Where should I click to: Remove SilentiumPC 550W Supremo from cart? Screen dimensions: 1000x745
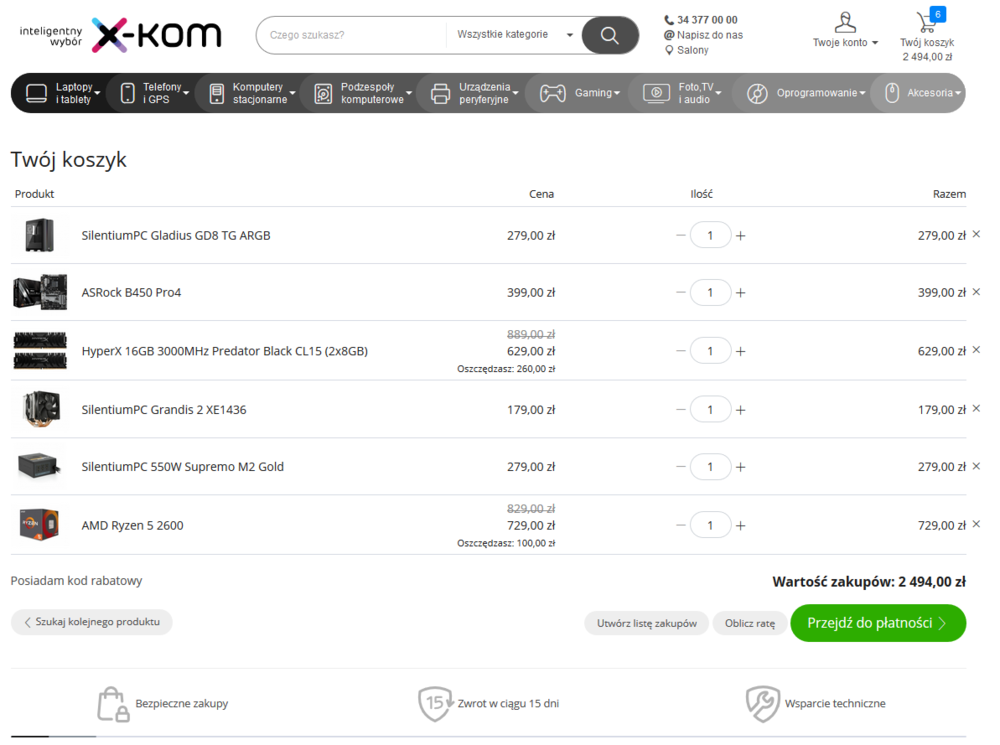976,466
